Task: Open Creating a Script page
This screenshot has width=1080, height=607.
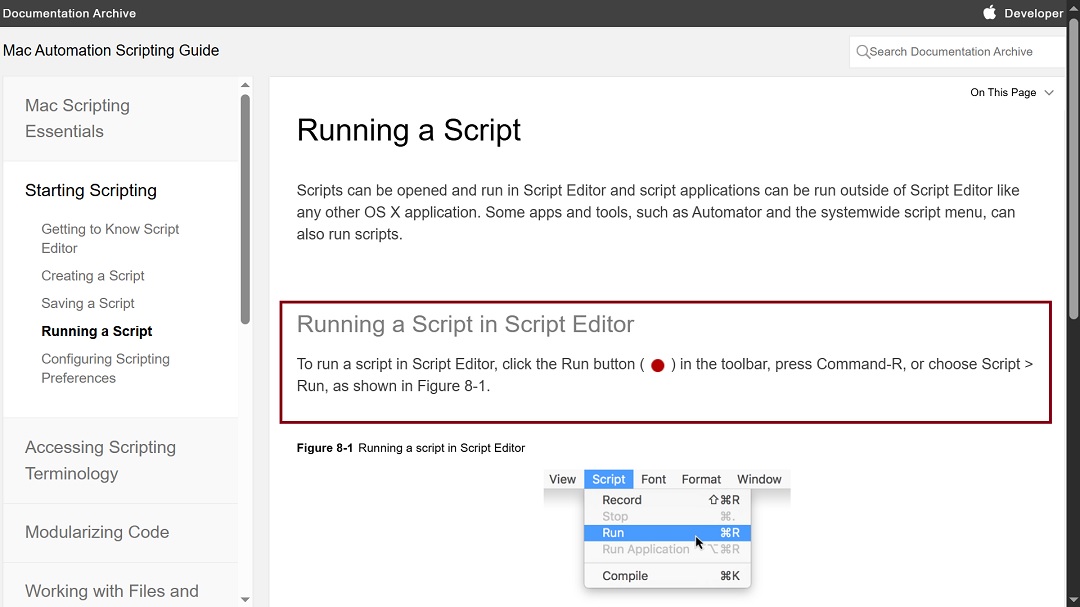Action: coord(93,276)
